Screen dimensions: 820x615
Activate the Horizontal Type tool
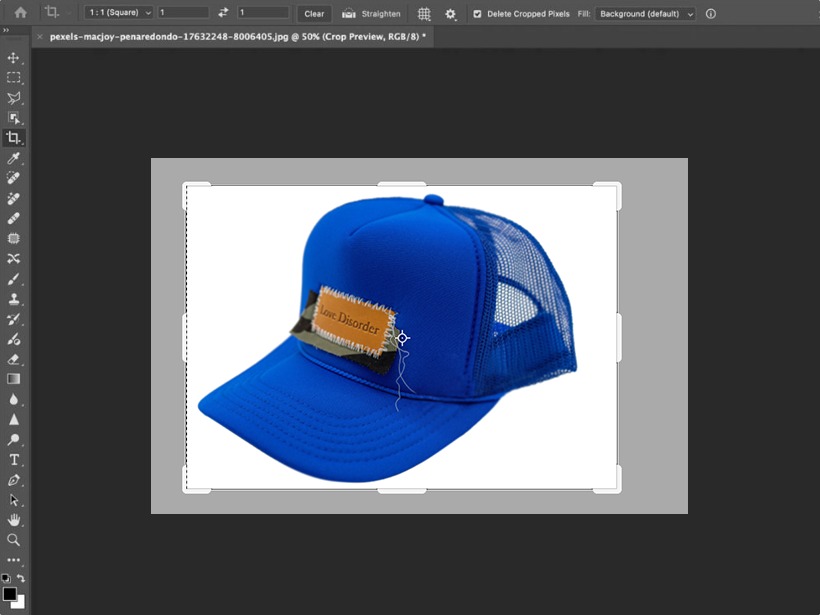click(14, 459)
